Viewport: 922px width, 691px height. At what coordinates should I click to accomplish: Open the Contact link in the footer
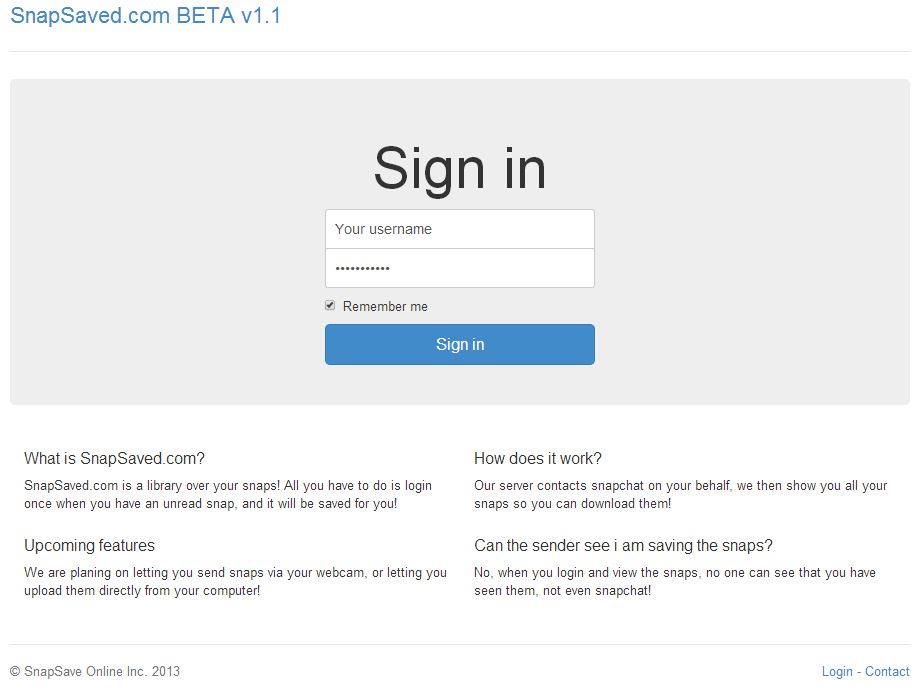point(887,671)
